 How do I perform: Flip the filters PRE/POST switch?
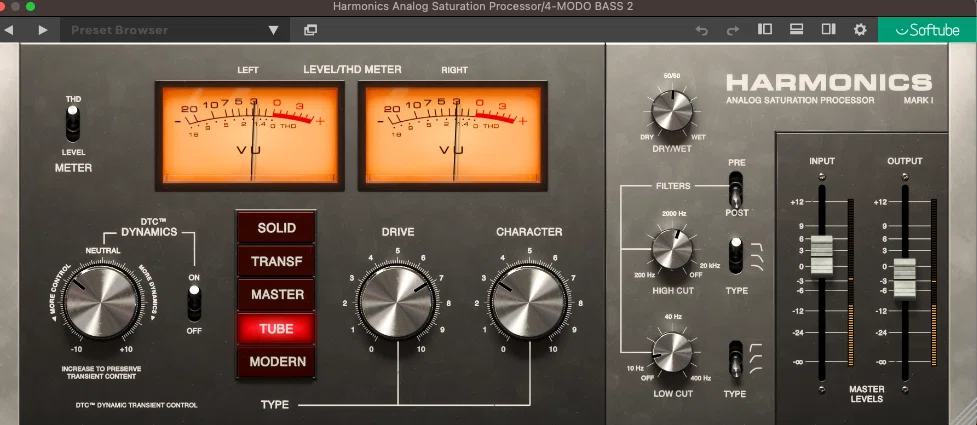pyautogui.click(x=736, y=188)
